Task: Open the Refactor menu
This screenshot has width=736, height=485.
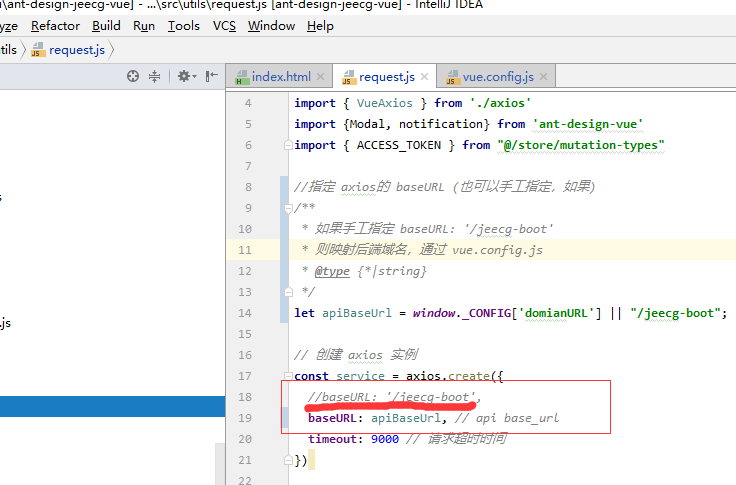Action: (x=55, y=26)
